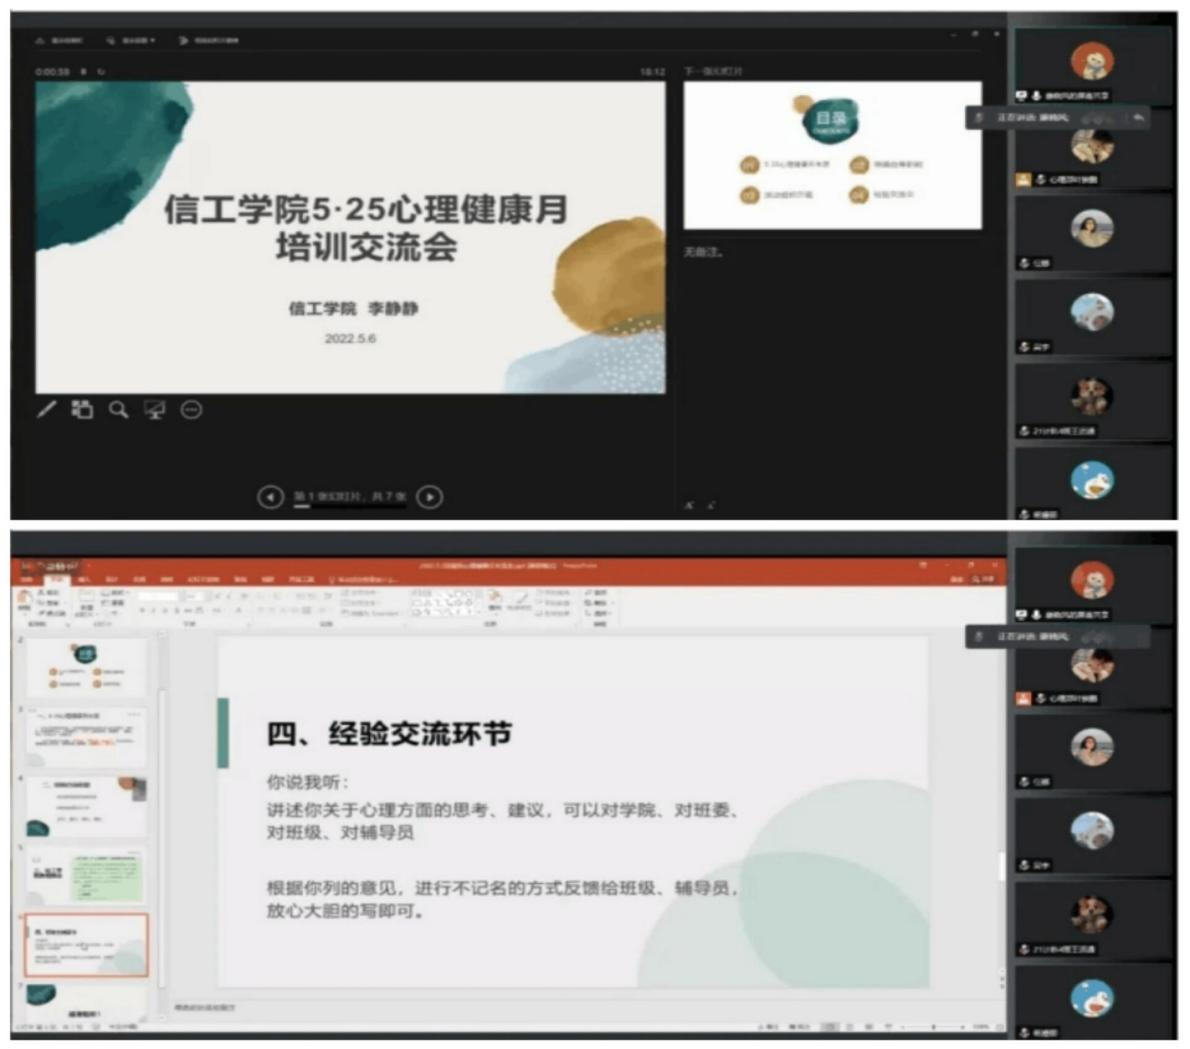Select the slide 5 thumbnail with the green box

pyautogui.click(x=87, y=874)
